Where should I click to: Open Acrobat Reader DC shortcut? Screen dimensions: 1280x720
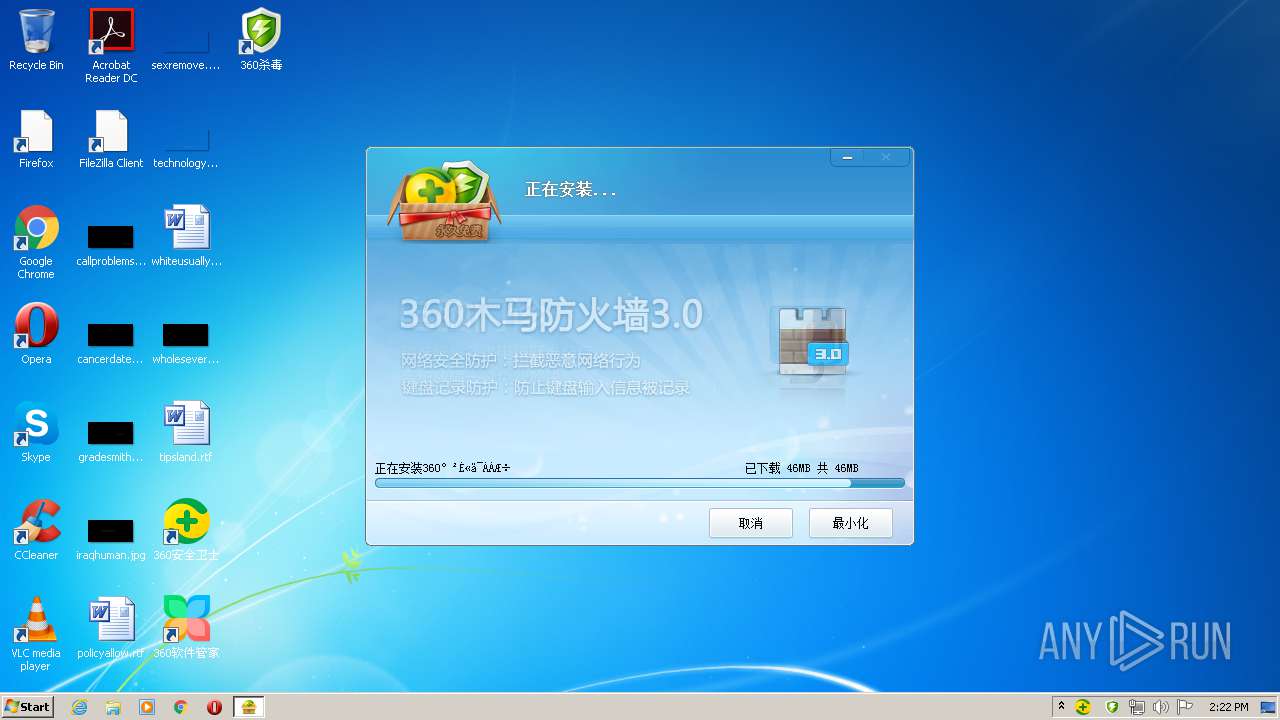pos(111,45)
